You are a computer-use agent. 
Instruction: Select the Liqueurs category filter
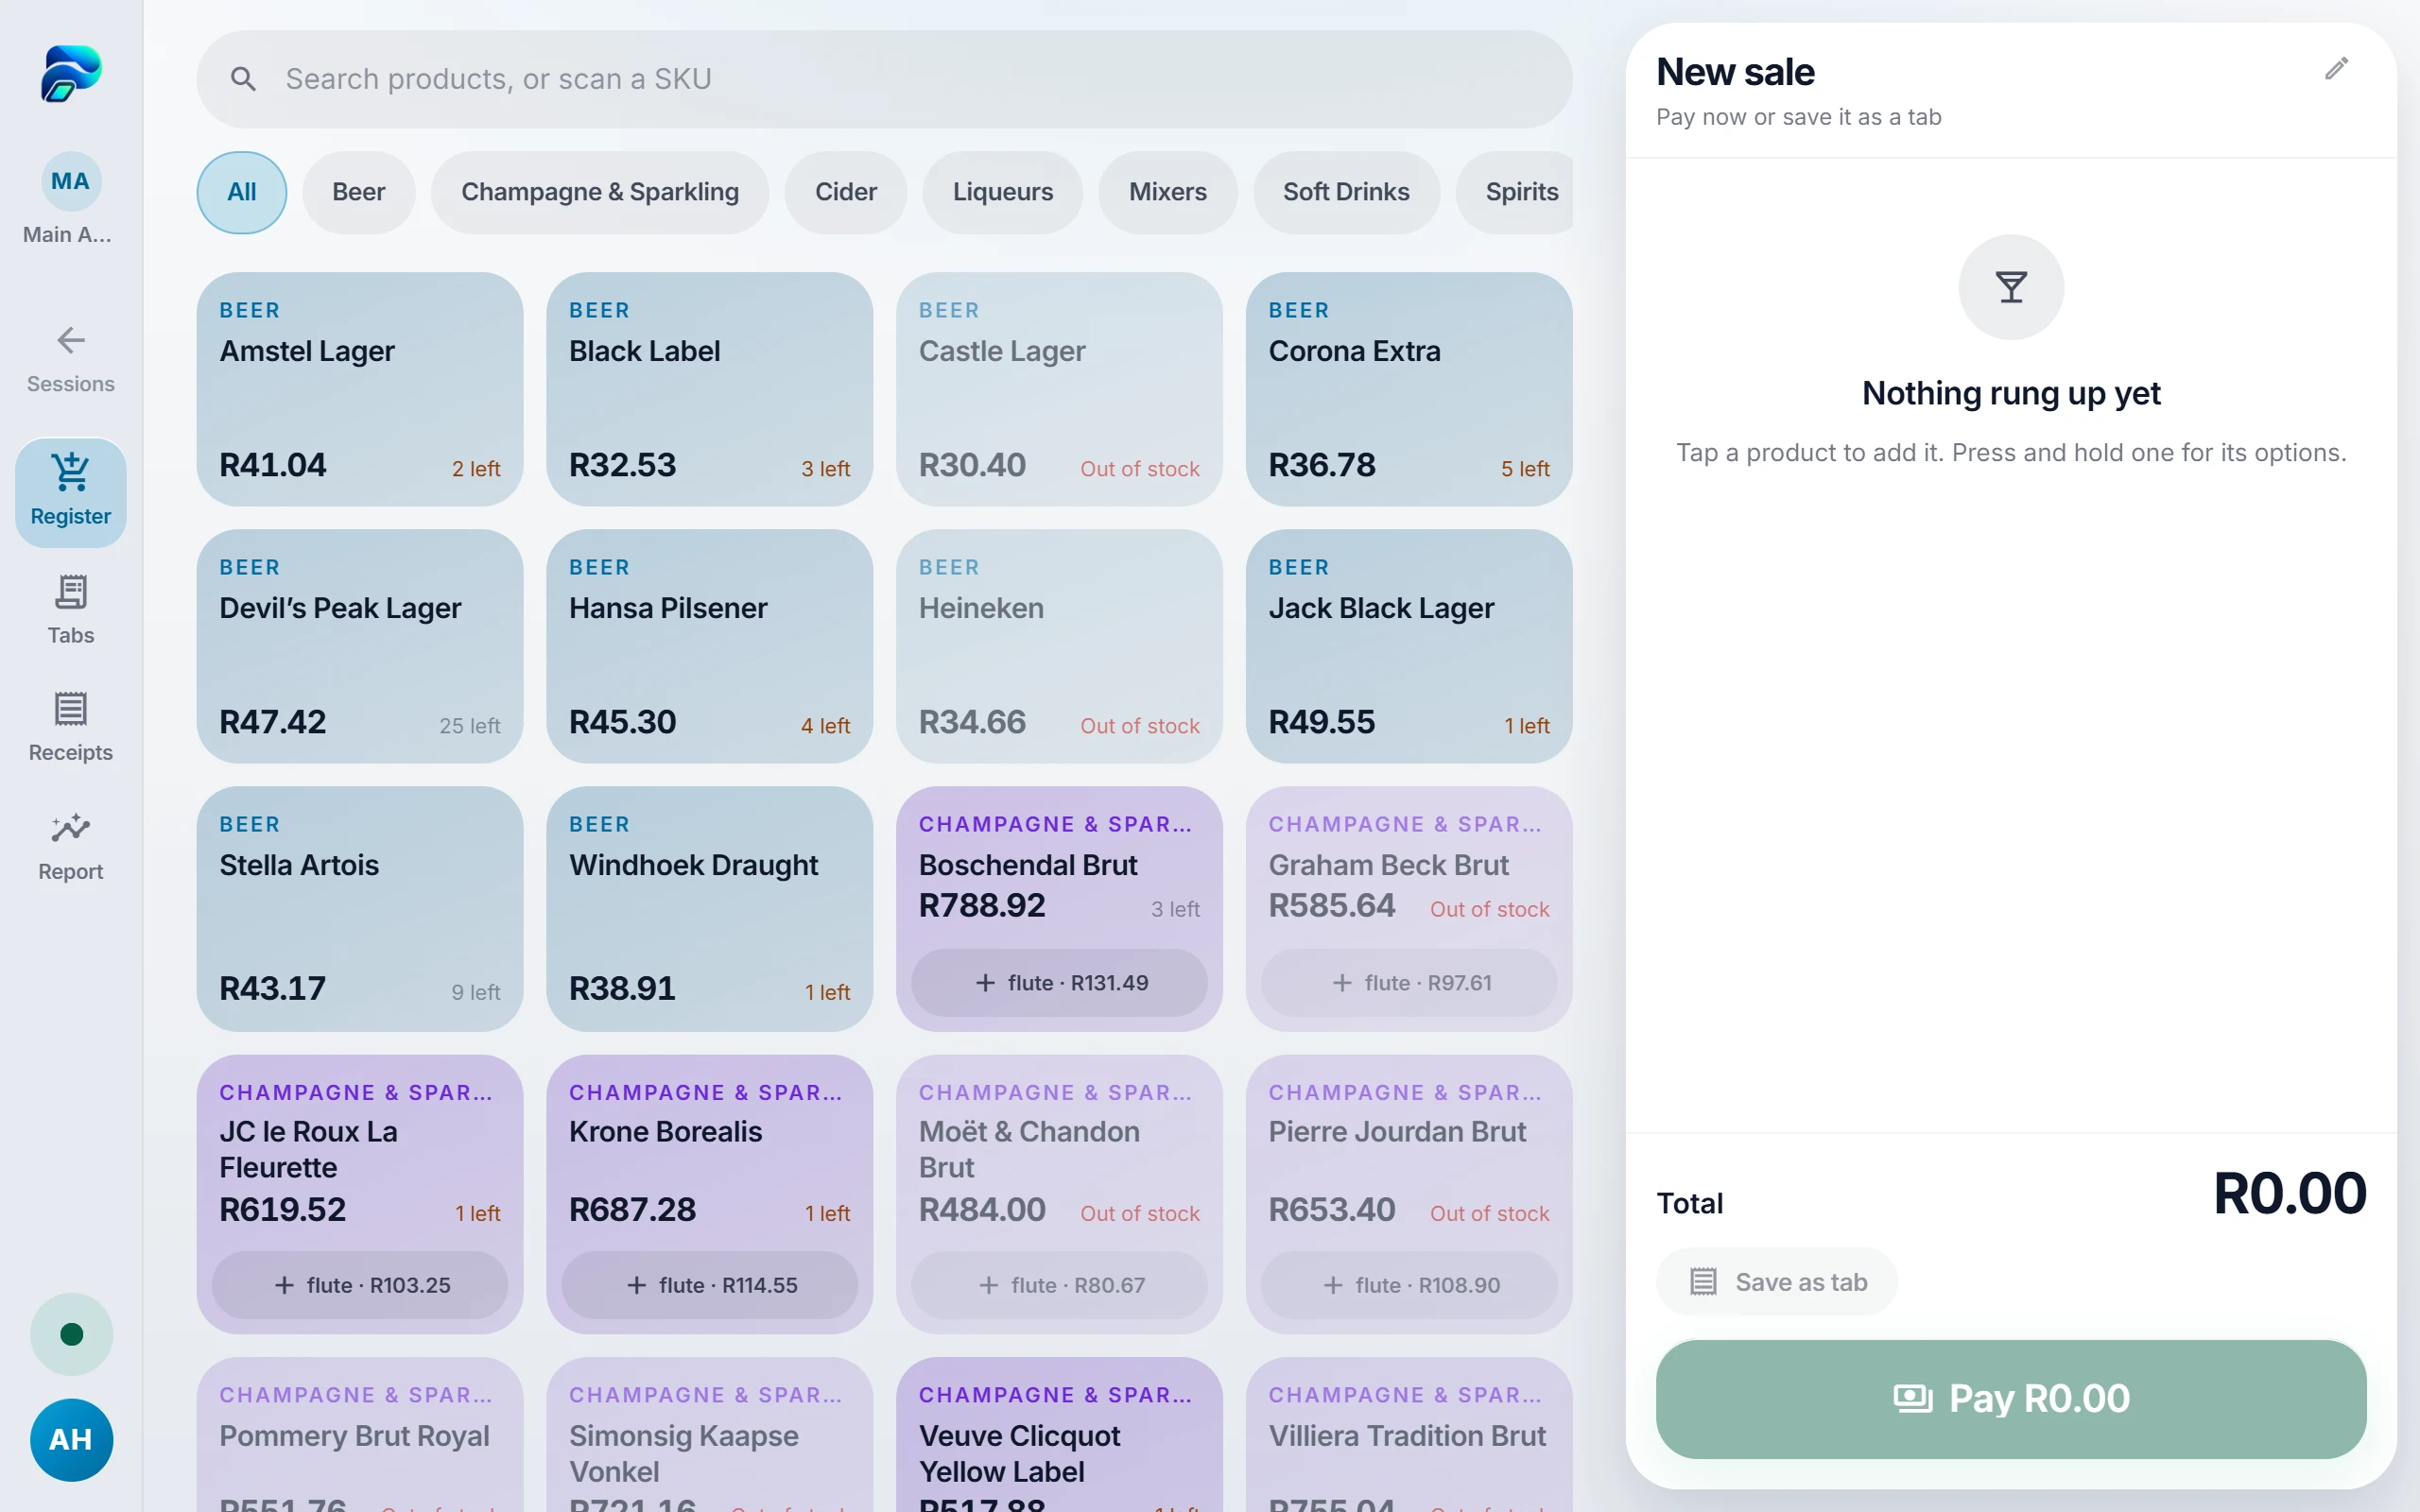(1003, 192)
